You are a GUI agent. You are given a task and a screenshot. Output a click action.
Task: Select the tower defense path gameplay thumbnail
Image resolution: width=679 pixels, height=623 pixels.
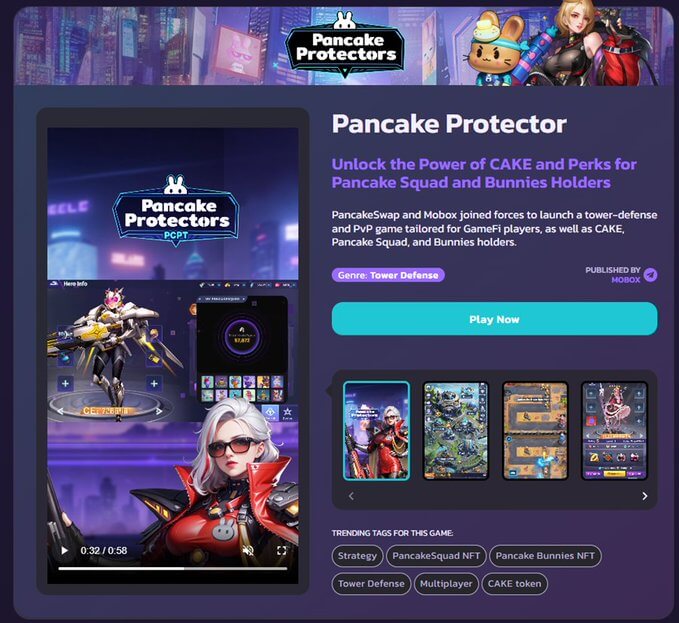click(535, 431)
